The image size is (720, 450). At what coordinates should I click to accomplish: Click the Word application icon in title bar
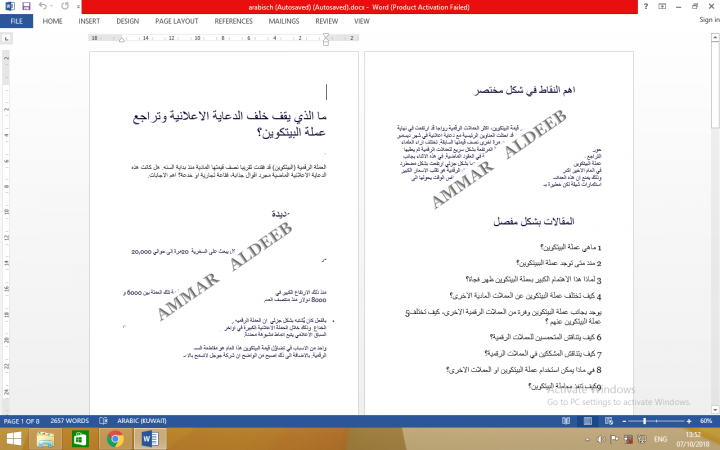[x=9, y=6]
